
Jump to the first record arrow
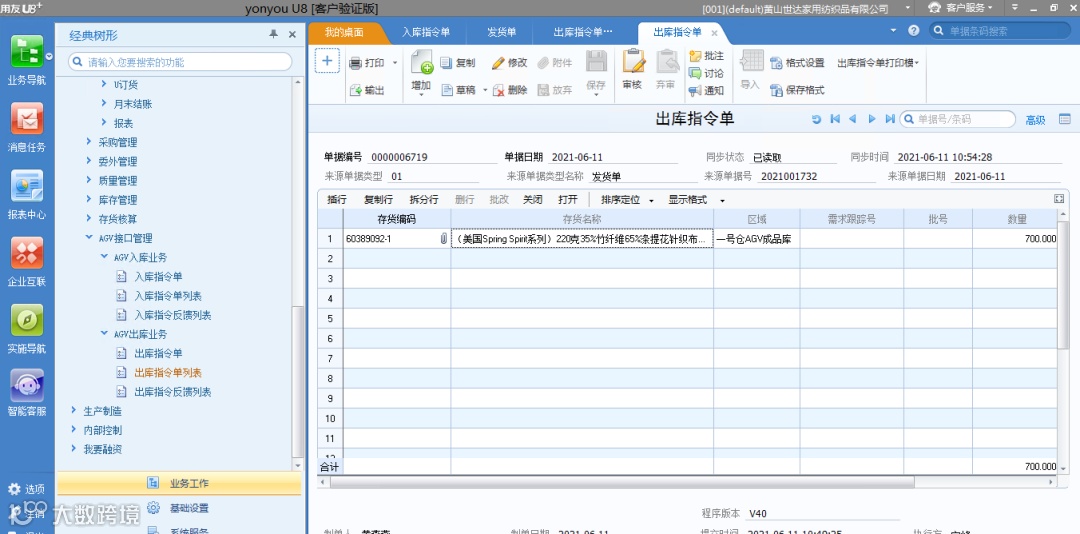(x=835, y=119)
